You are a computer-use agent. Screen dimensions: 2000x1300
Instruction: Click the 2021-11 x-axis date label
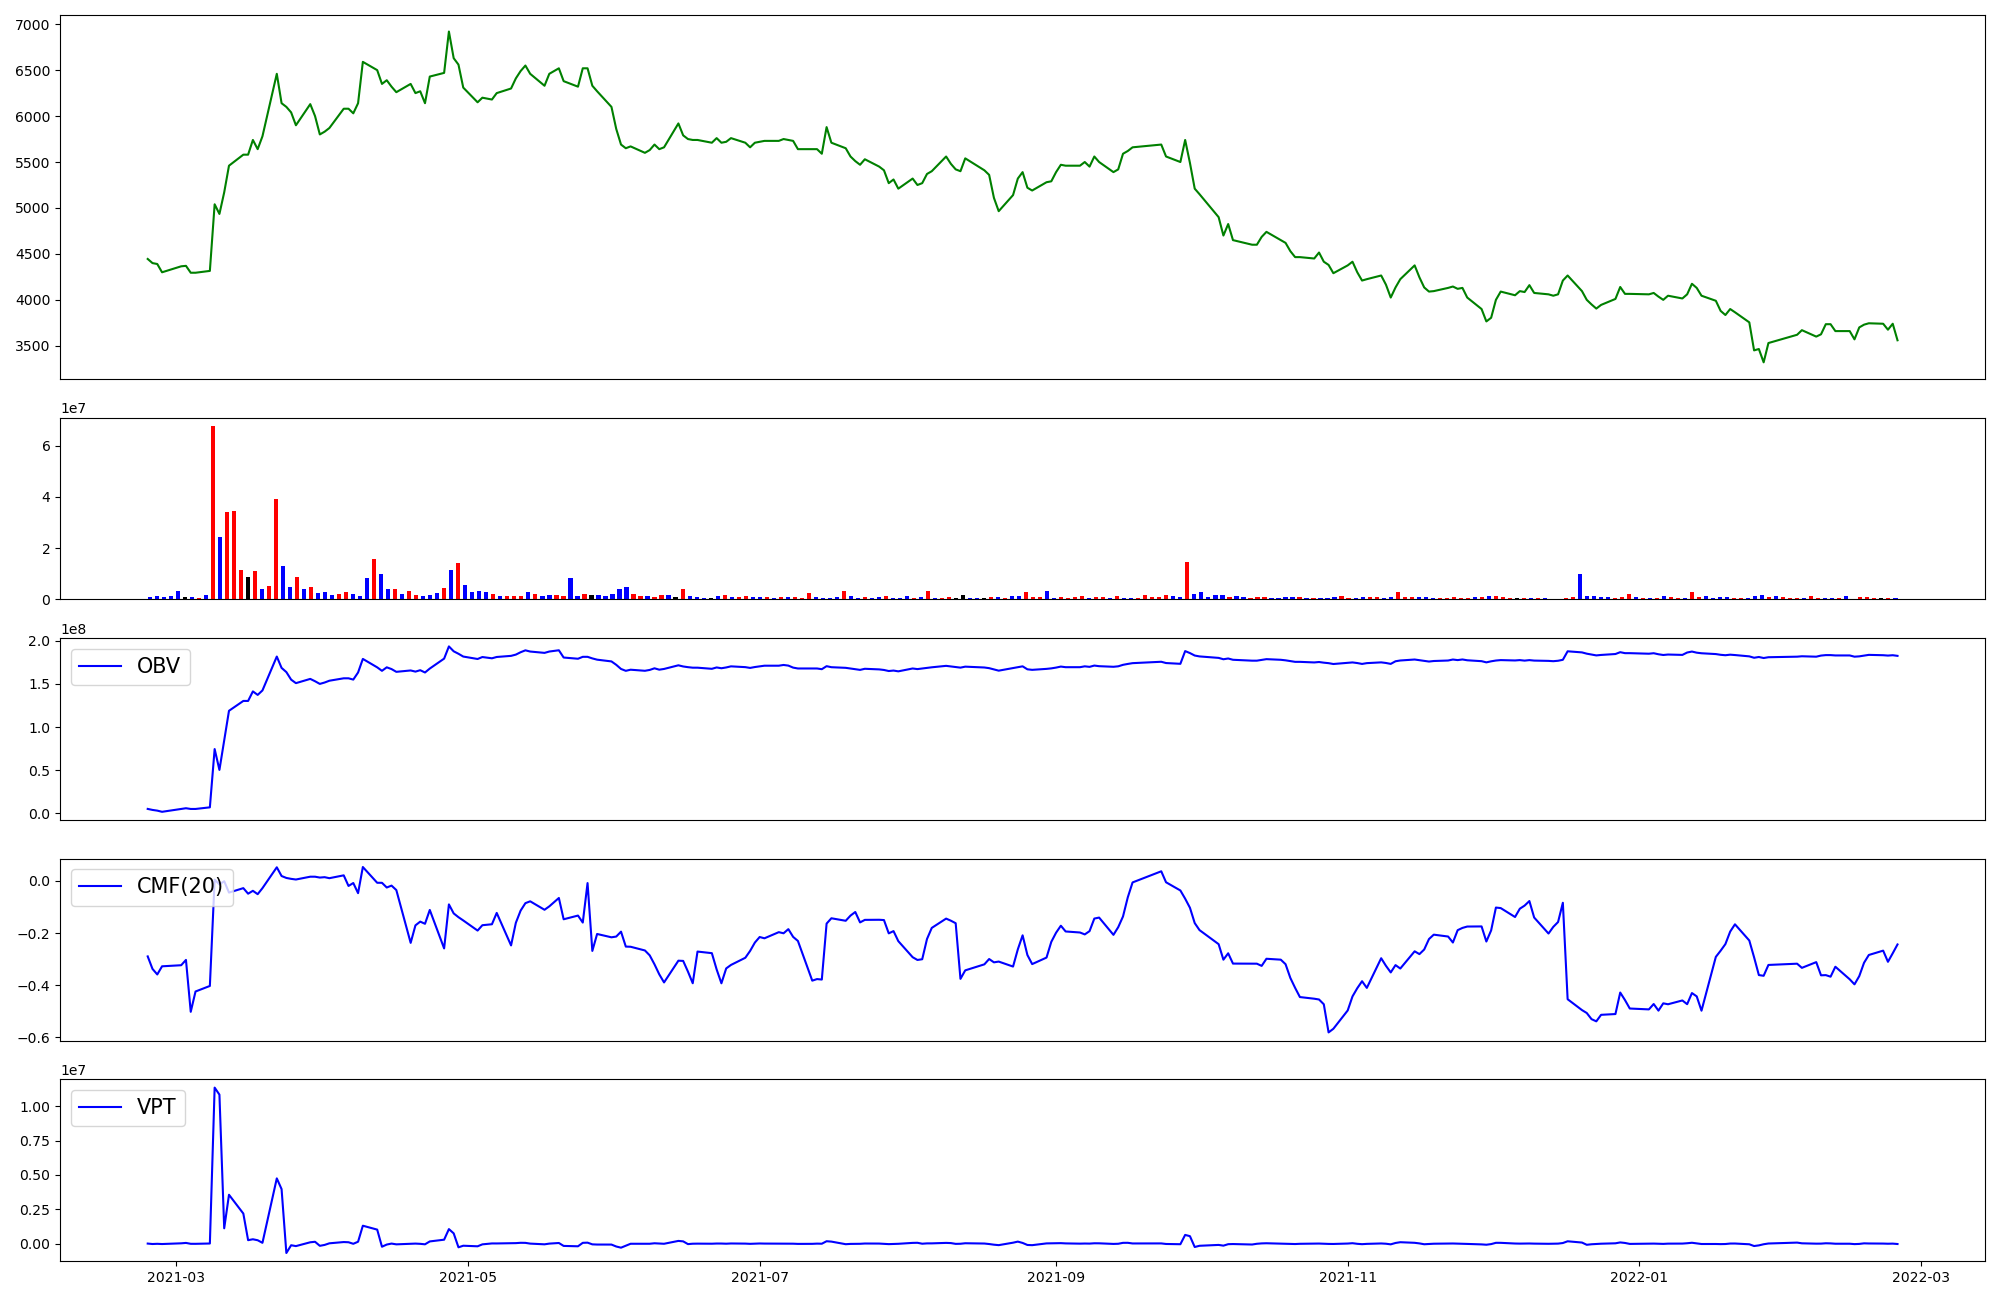tap(1349, 1277)
